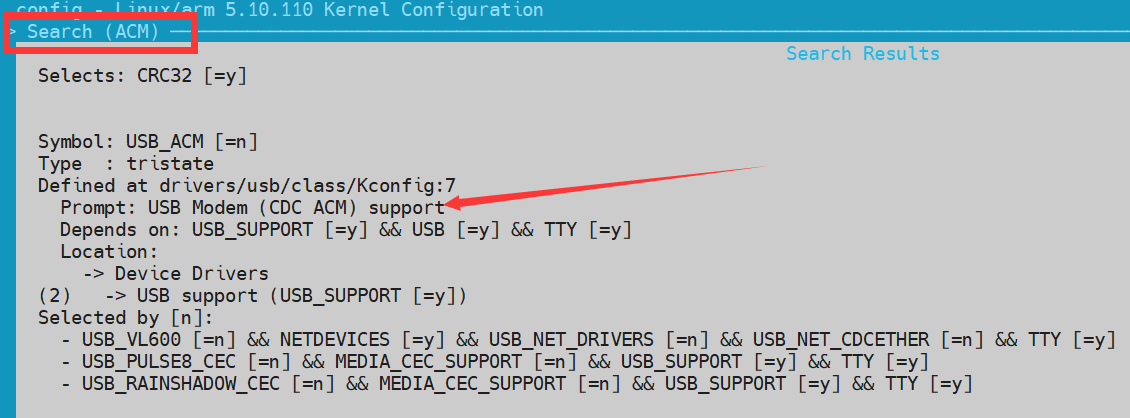
Task: Click the USB_PULSE8_CEC dependency line
Action: tap(494, 362)
